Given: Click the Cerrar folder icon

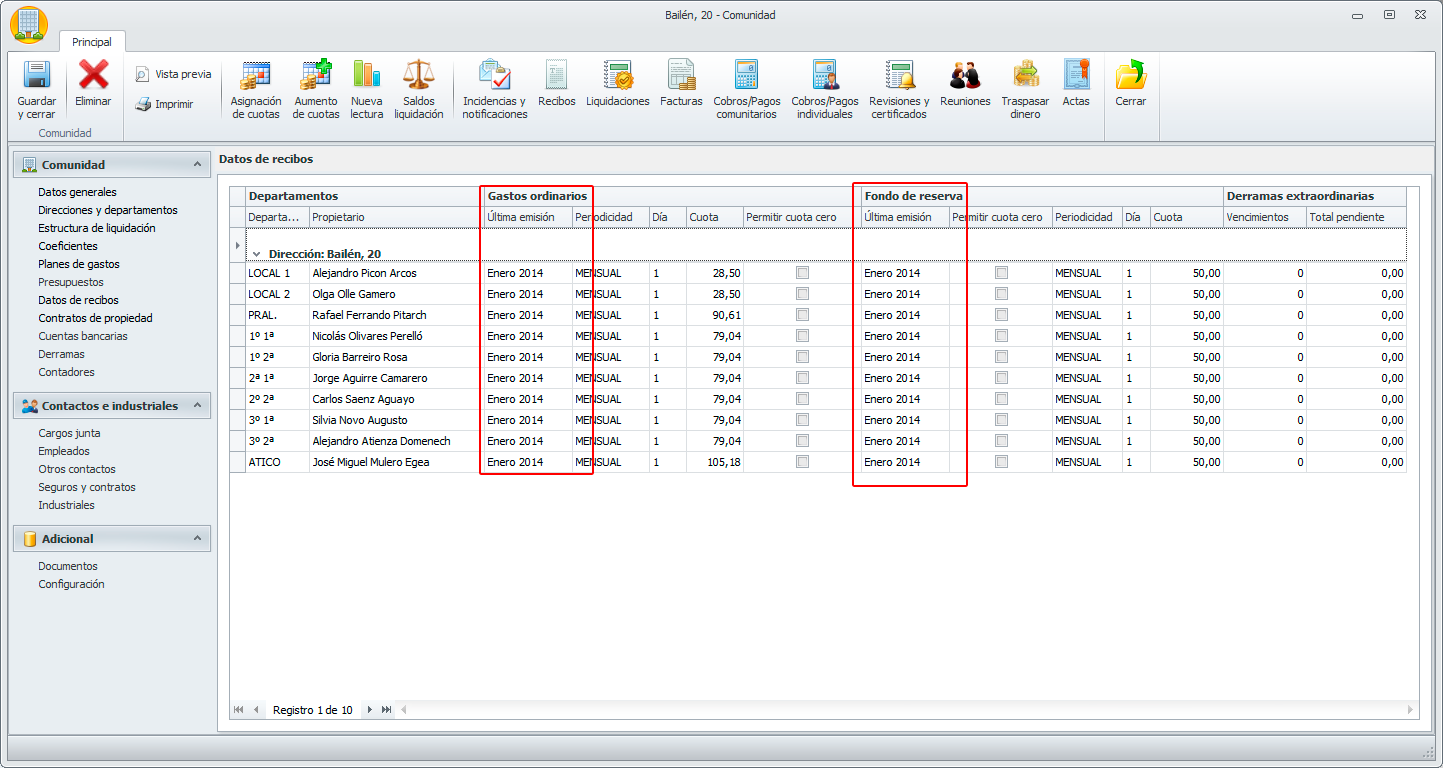Looking at the screenshot, I should tap(1131, 75).
